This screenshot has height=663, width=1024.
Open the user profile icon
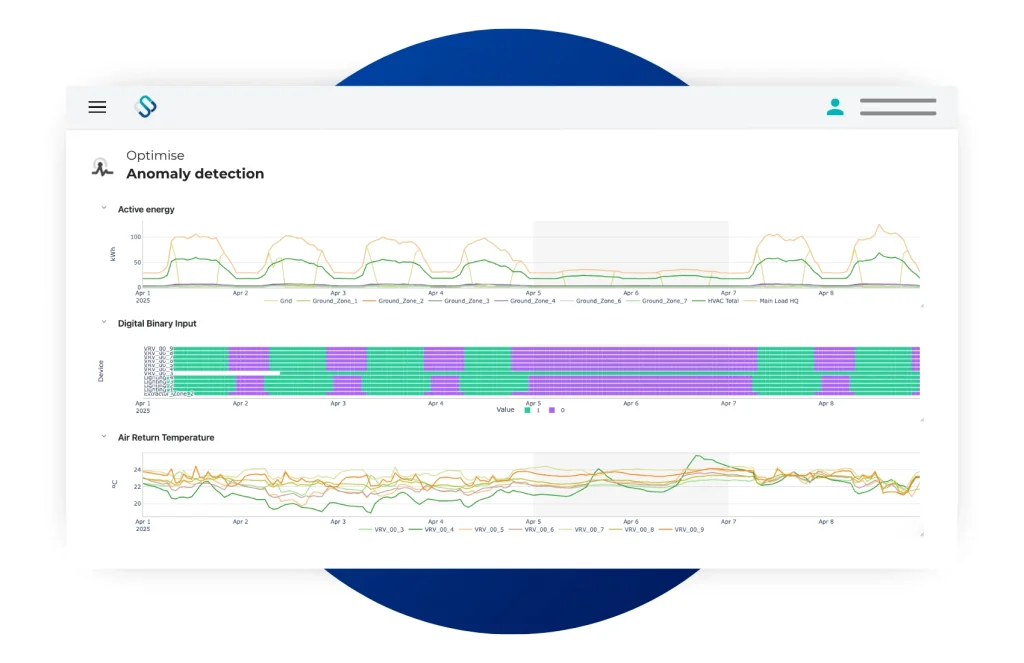pos(835,107)
